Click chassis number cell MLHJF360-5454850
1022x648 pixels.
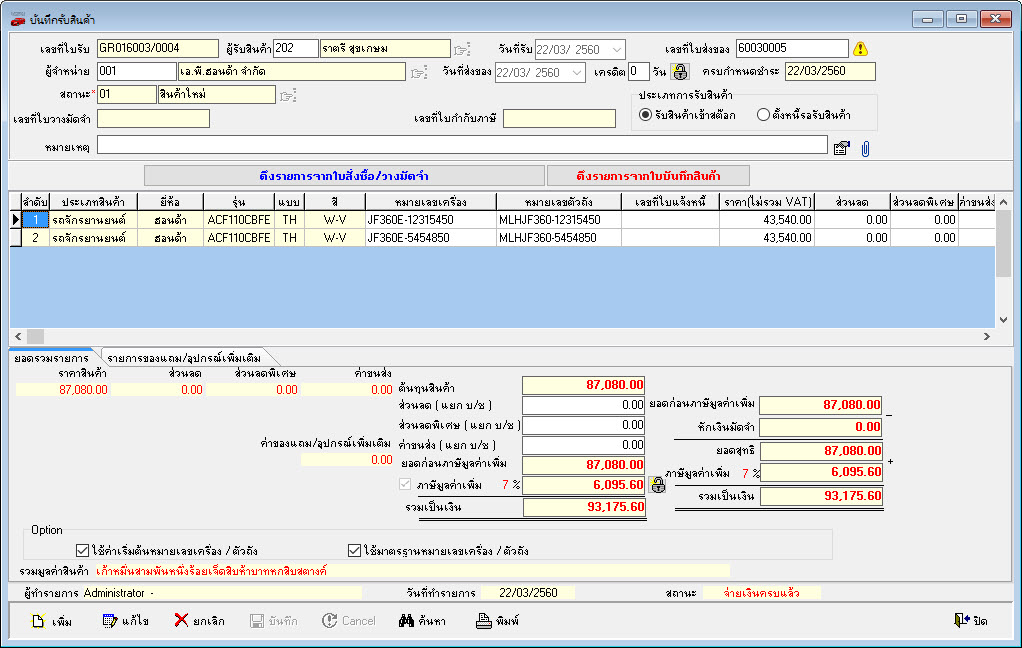point(559,238)
